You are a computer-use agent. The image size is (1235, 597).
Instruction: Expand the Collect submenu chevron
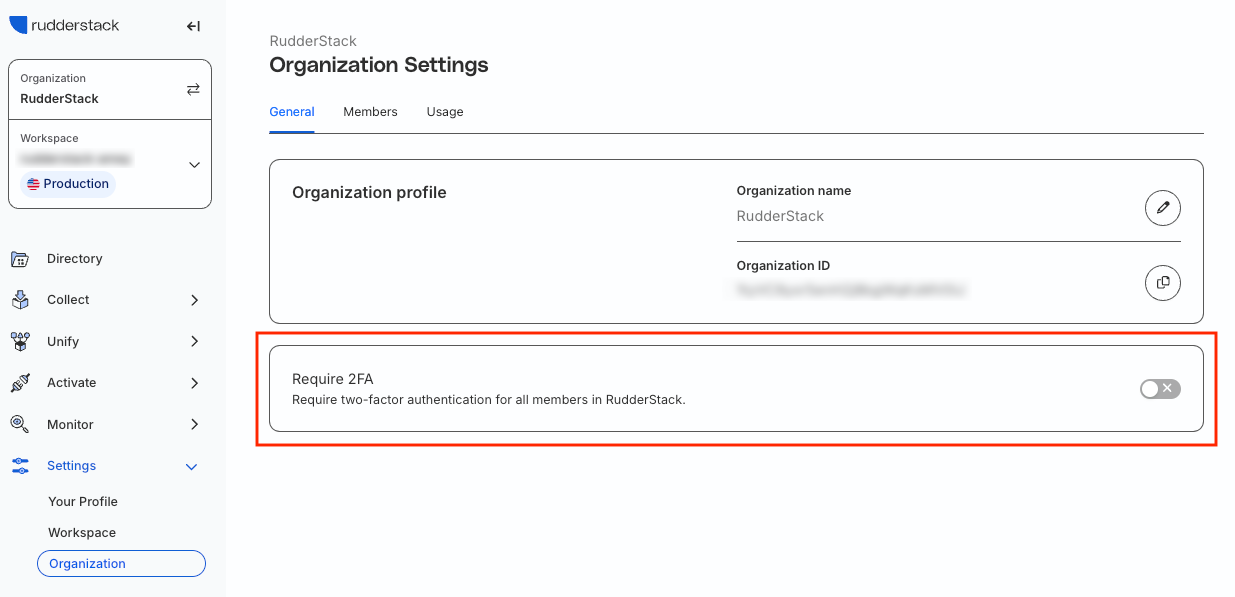point(195,300)
